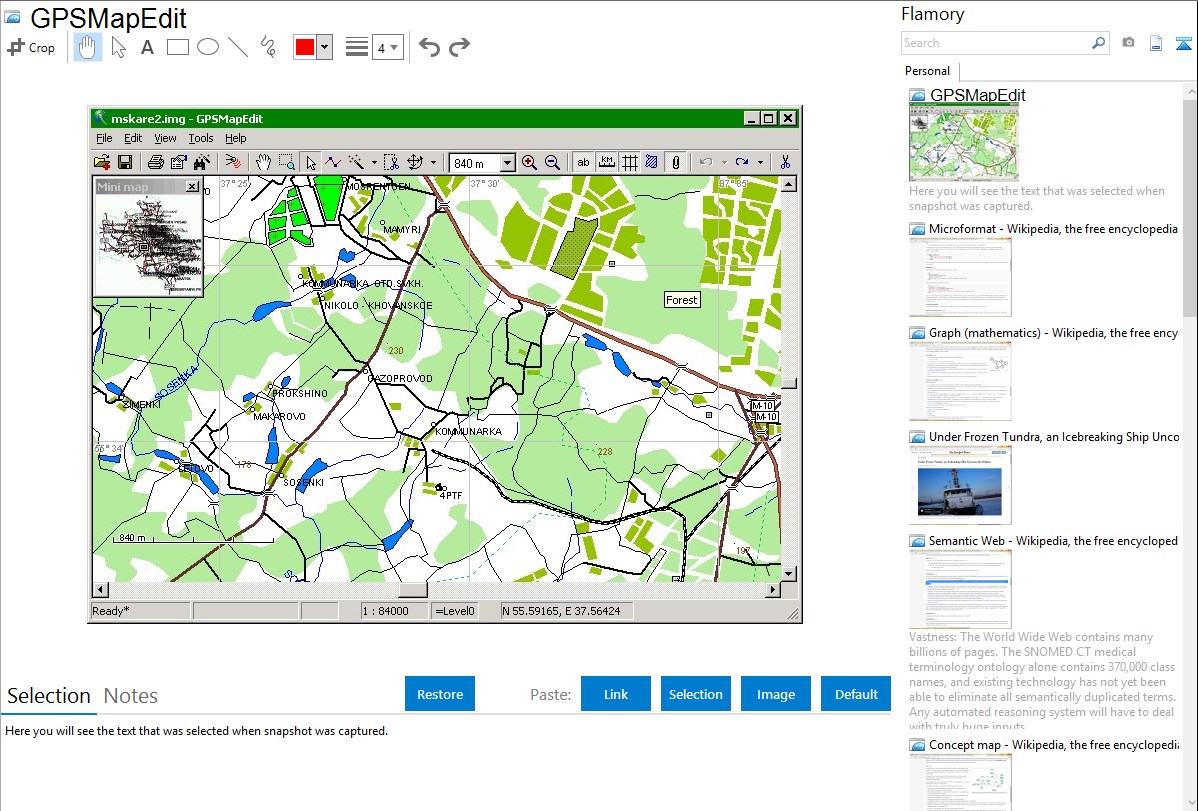Click the Paste Default button
Screen dimensions: 1198x811
point(856,694)
